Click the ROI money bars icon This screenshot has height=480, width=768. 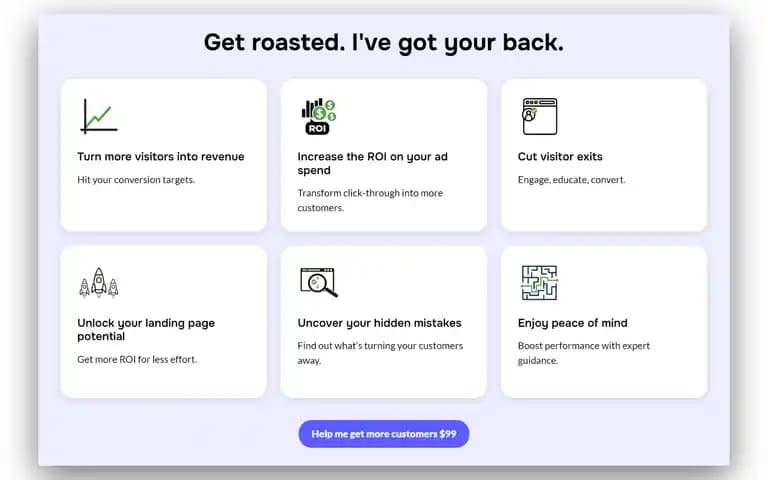tap(319, 116)
